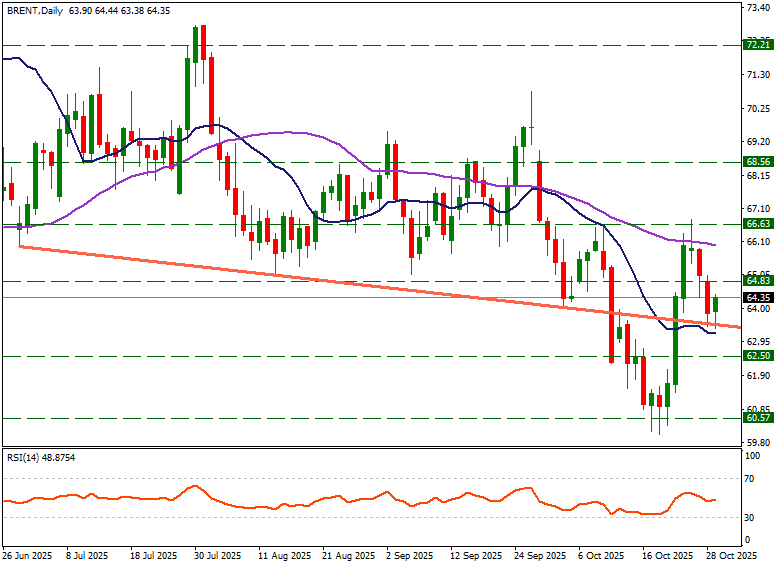Select the 72.21 resistance level label
The width and height of the screenshot is (781, 567).
coord(758,45)
